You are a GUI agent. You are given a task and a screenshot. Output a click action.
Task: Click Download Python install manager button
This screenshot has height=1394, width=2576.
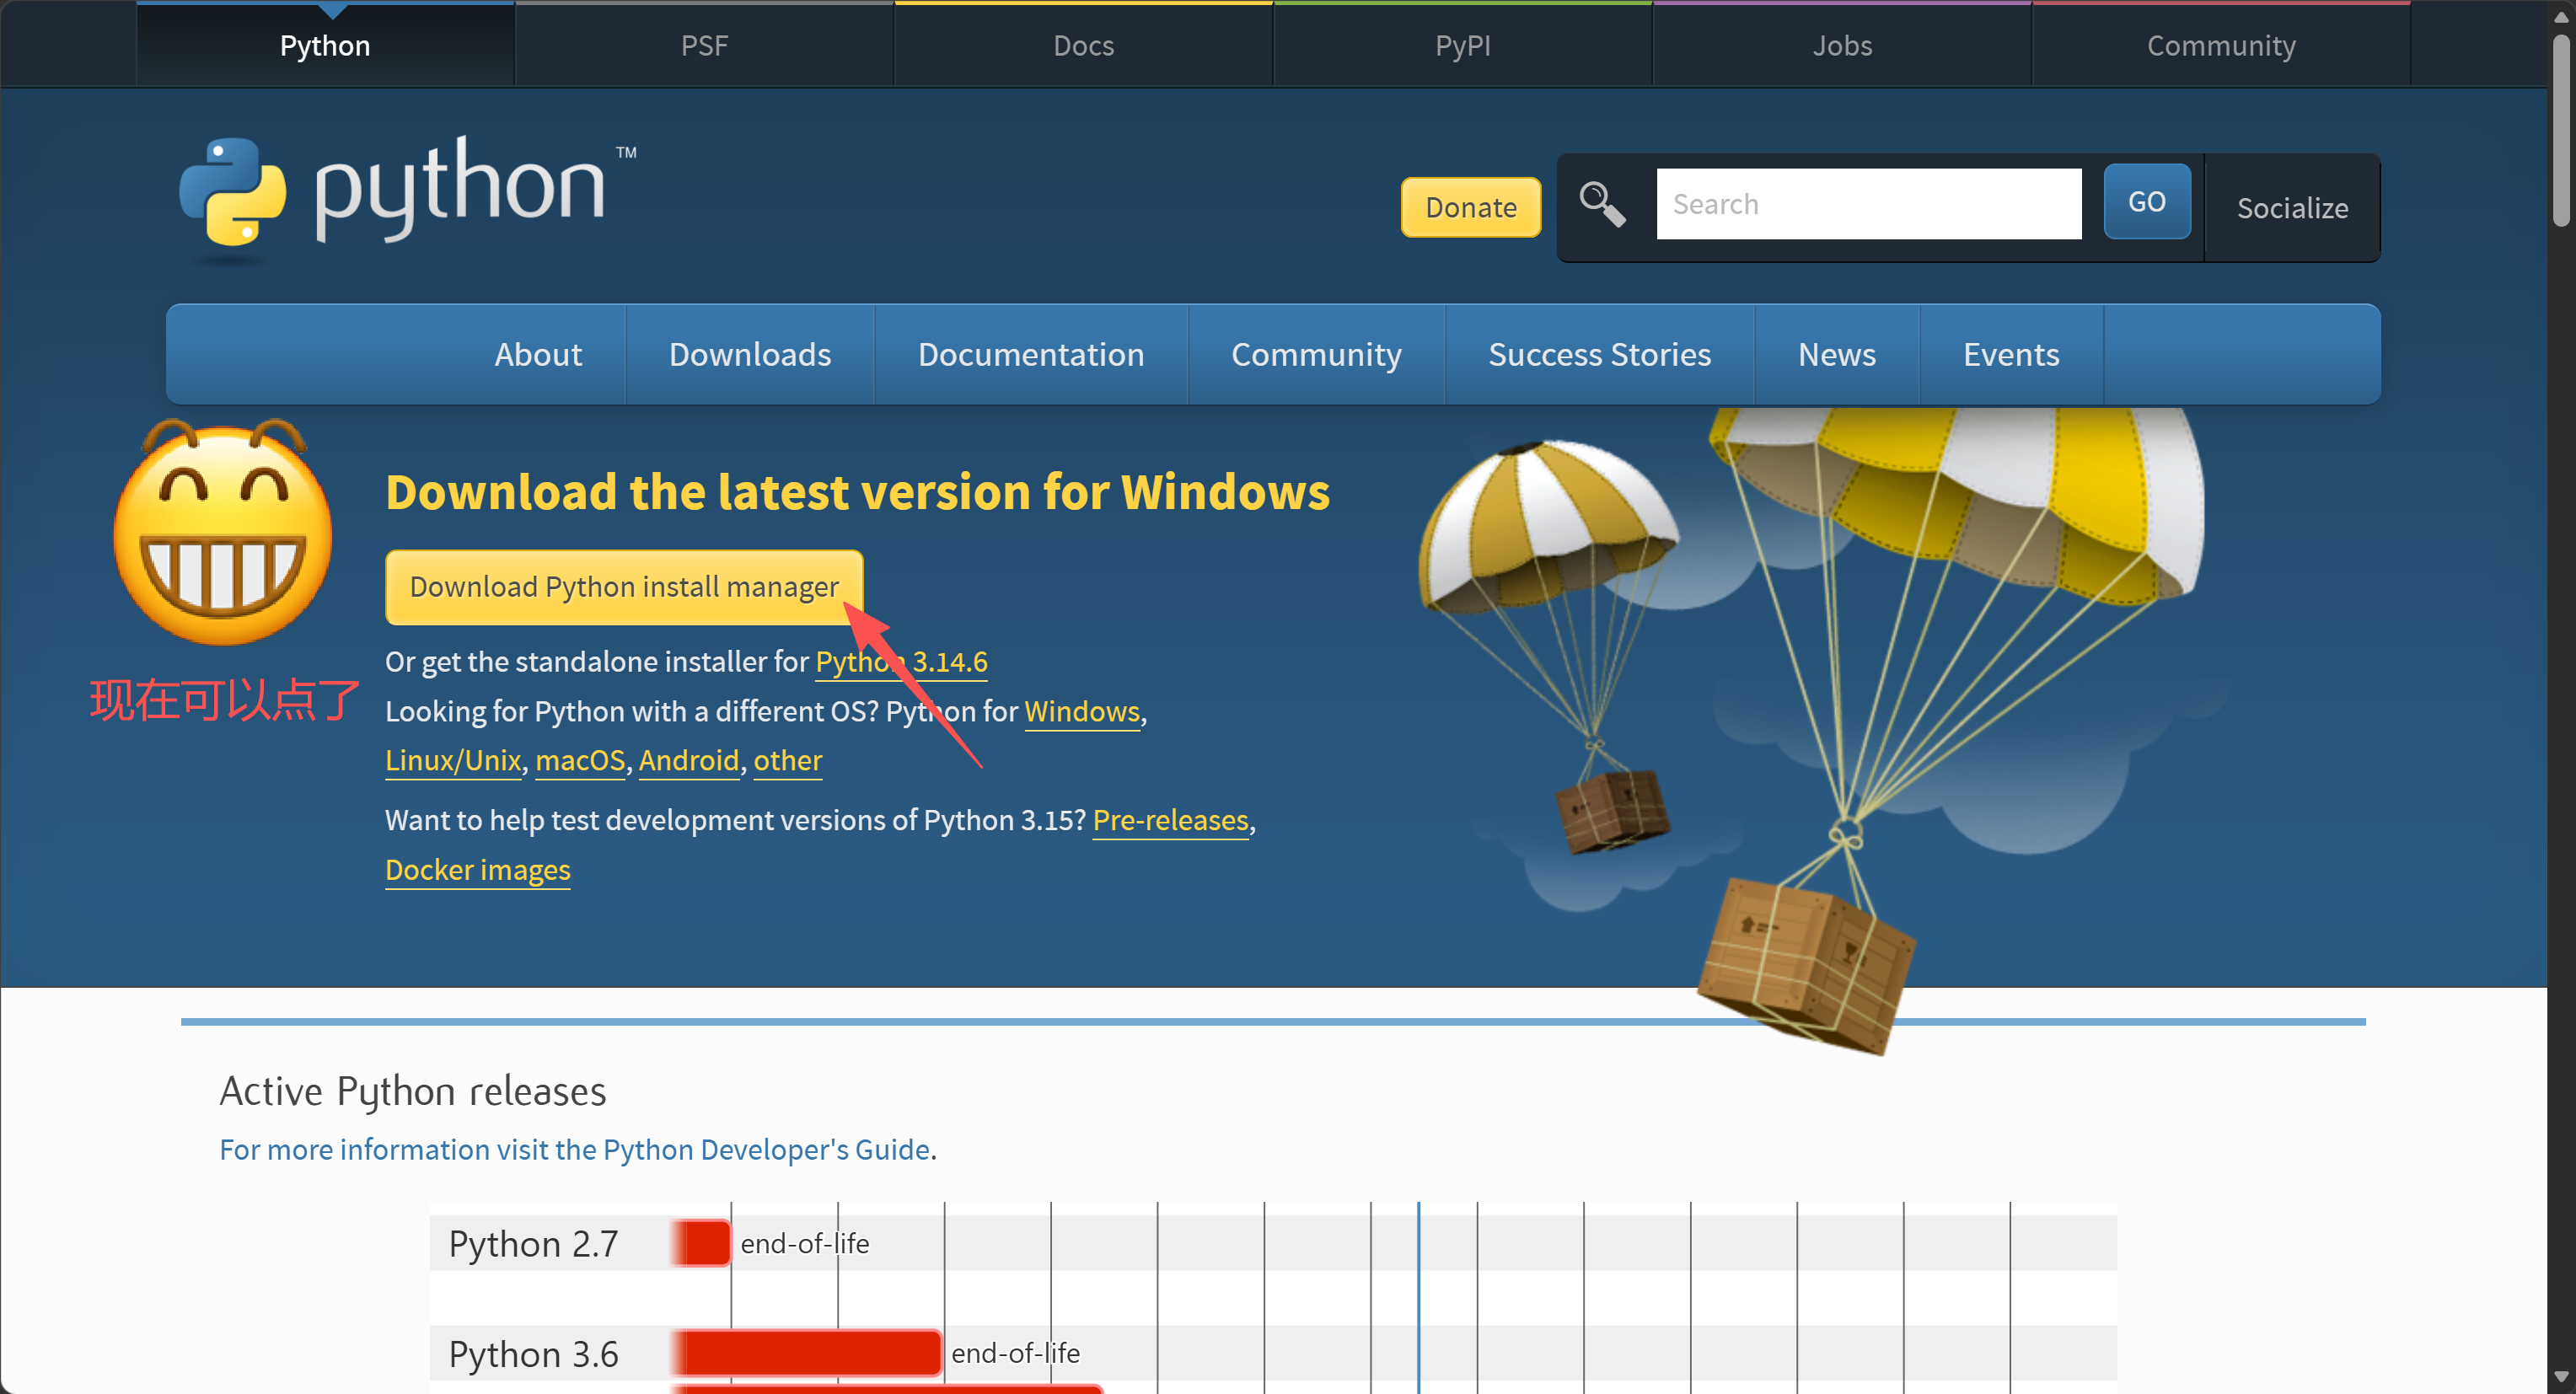pyautogui.click(x=624, y=587)
